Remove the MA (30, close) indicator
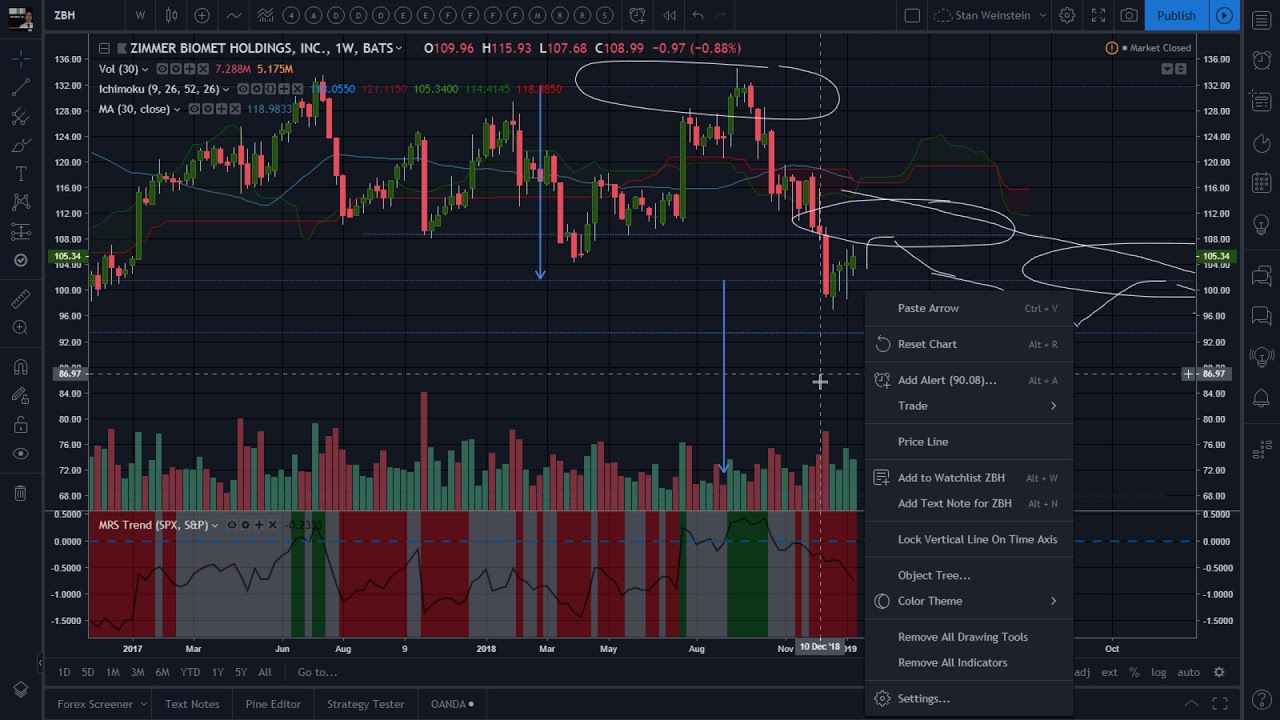This screenshot has width=1280, height=720. pos(235,109)
